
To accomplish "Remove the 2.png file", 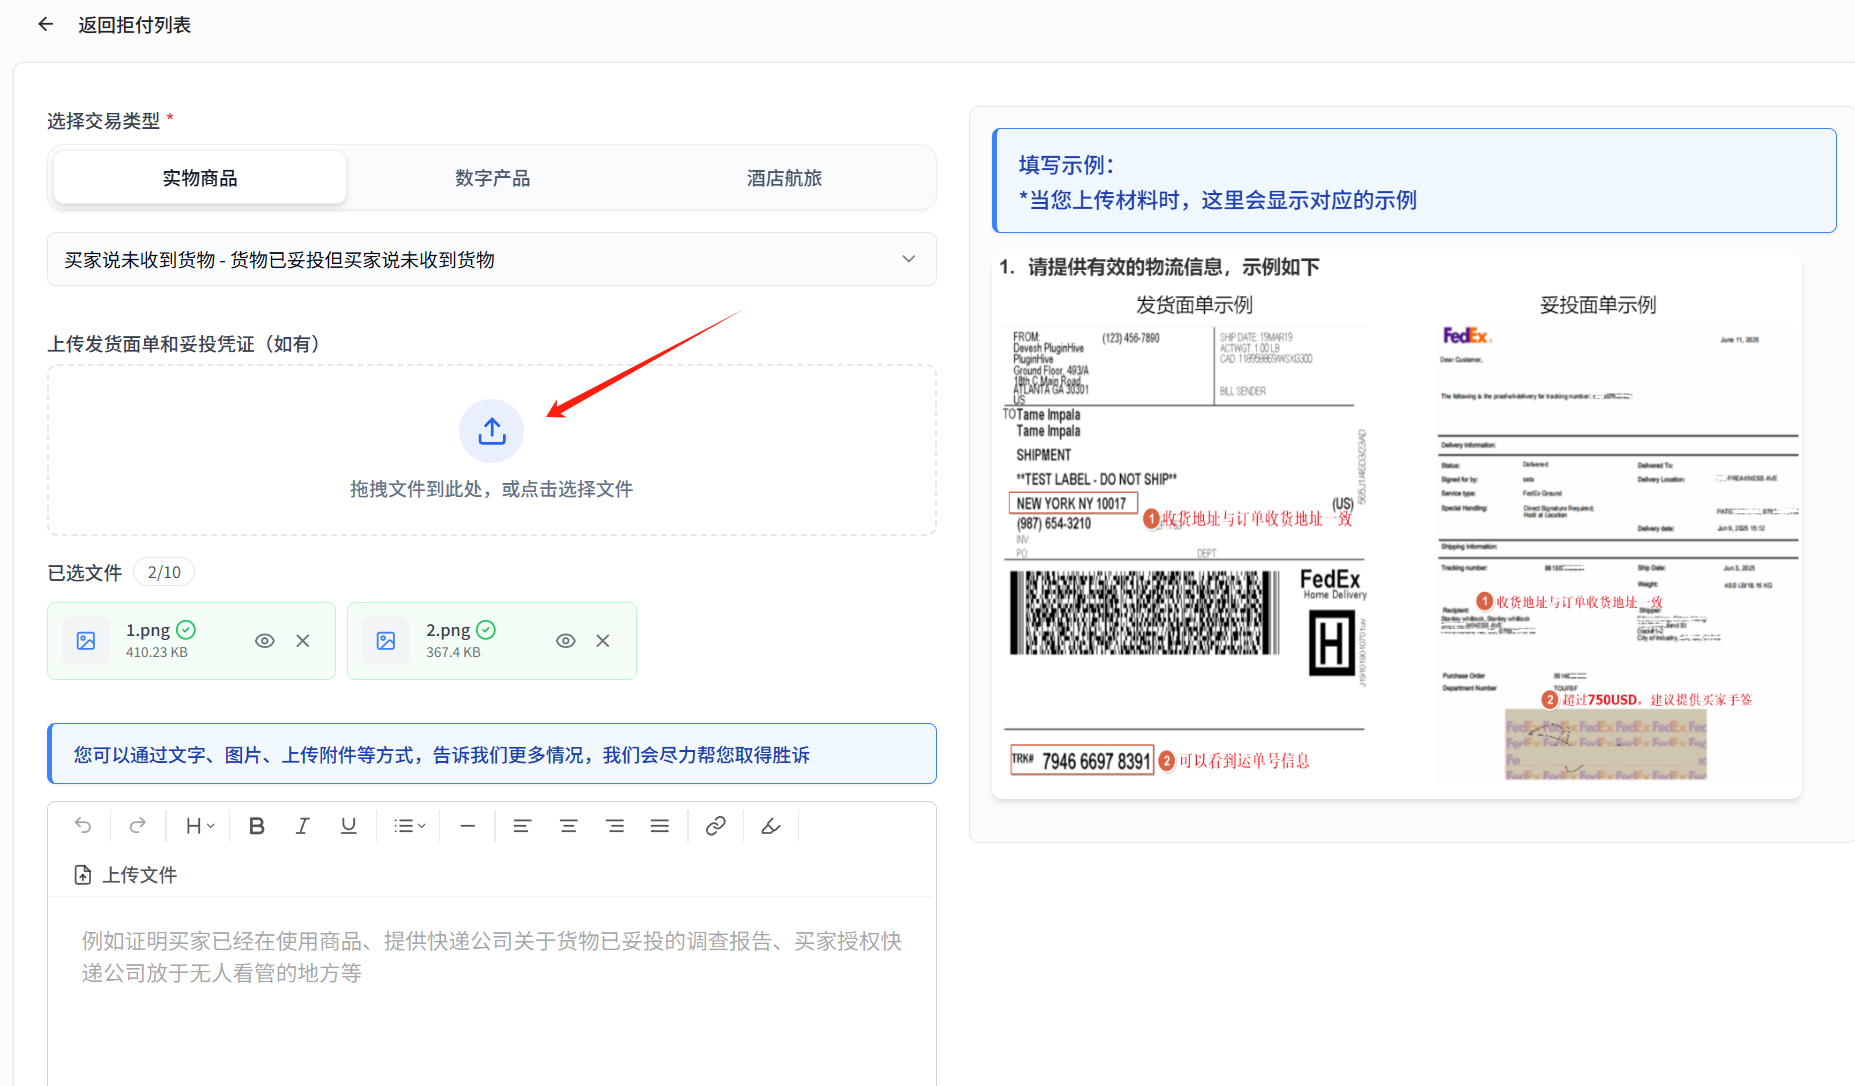I will coord(603,641).
